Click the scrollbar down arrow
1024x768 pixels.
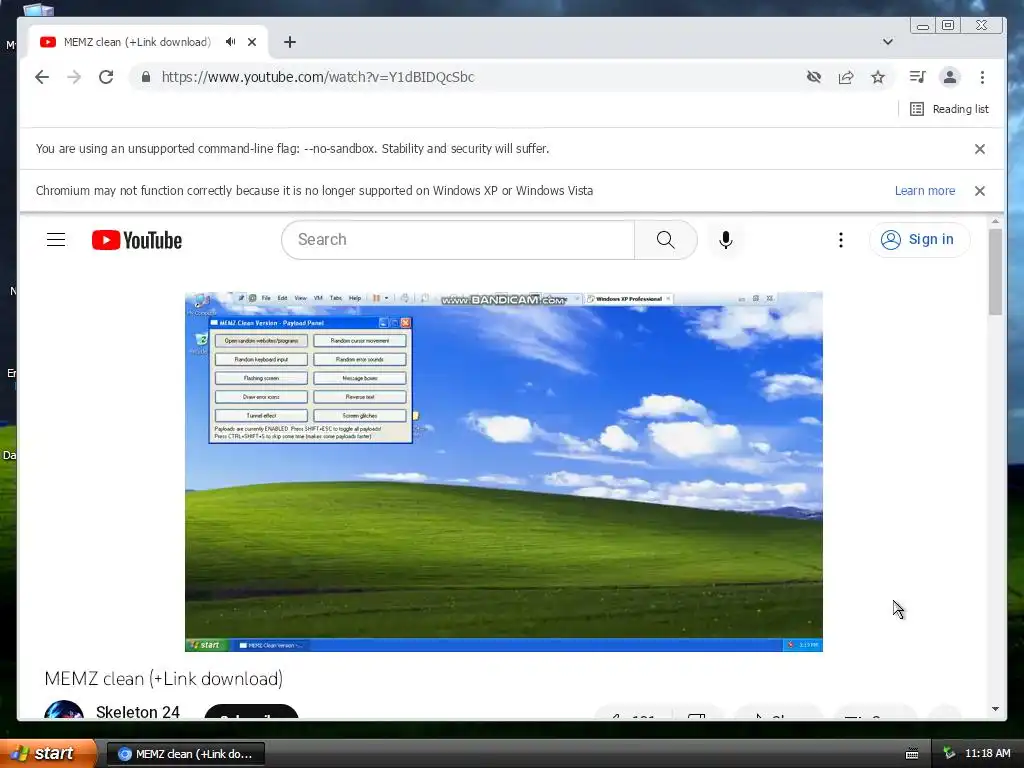995,709
